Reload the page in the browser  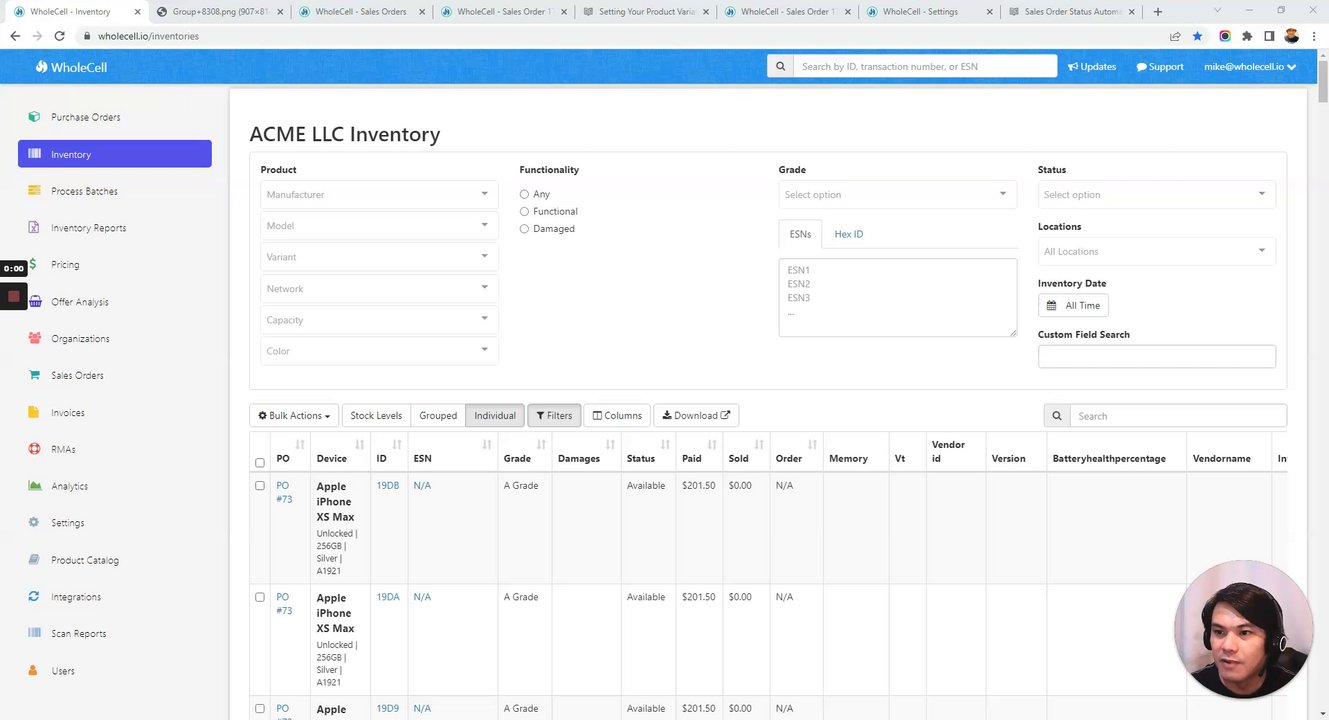coord(59,36)
